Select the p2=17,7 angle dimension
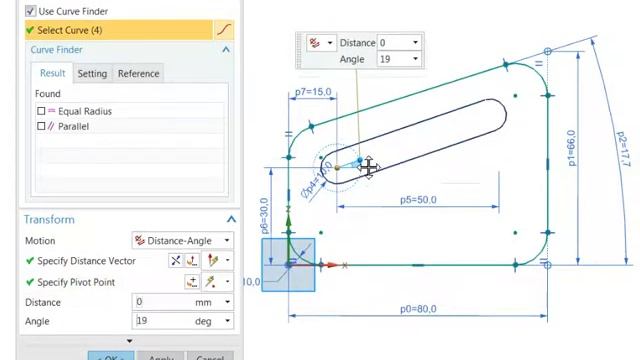The height and width of the screenshot is (360, 640). tap(623, 149)
